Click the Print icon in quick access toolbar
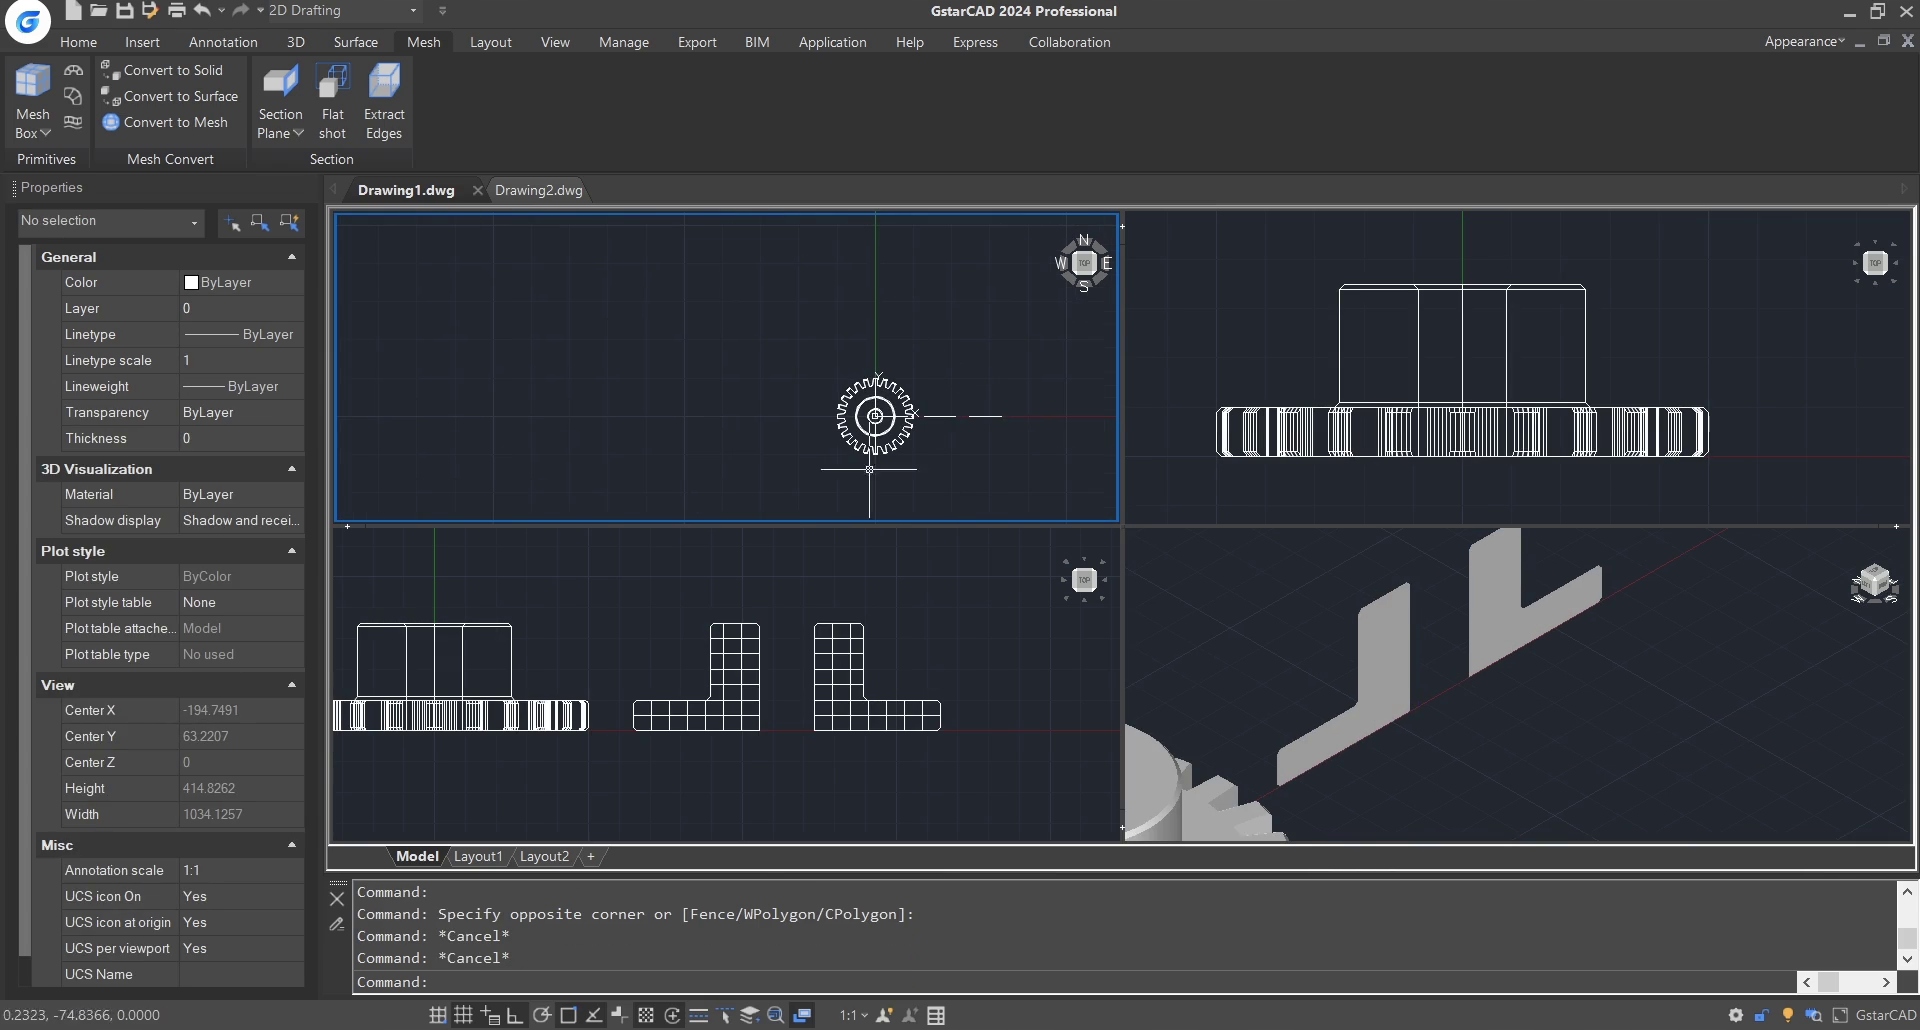Screen dimensions: 1920x1030 tap(176, 11)
